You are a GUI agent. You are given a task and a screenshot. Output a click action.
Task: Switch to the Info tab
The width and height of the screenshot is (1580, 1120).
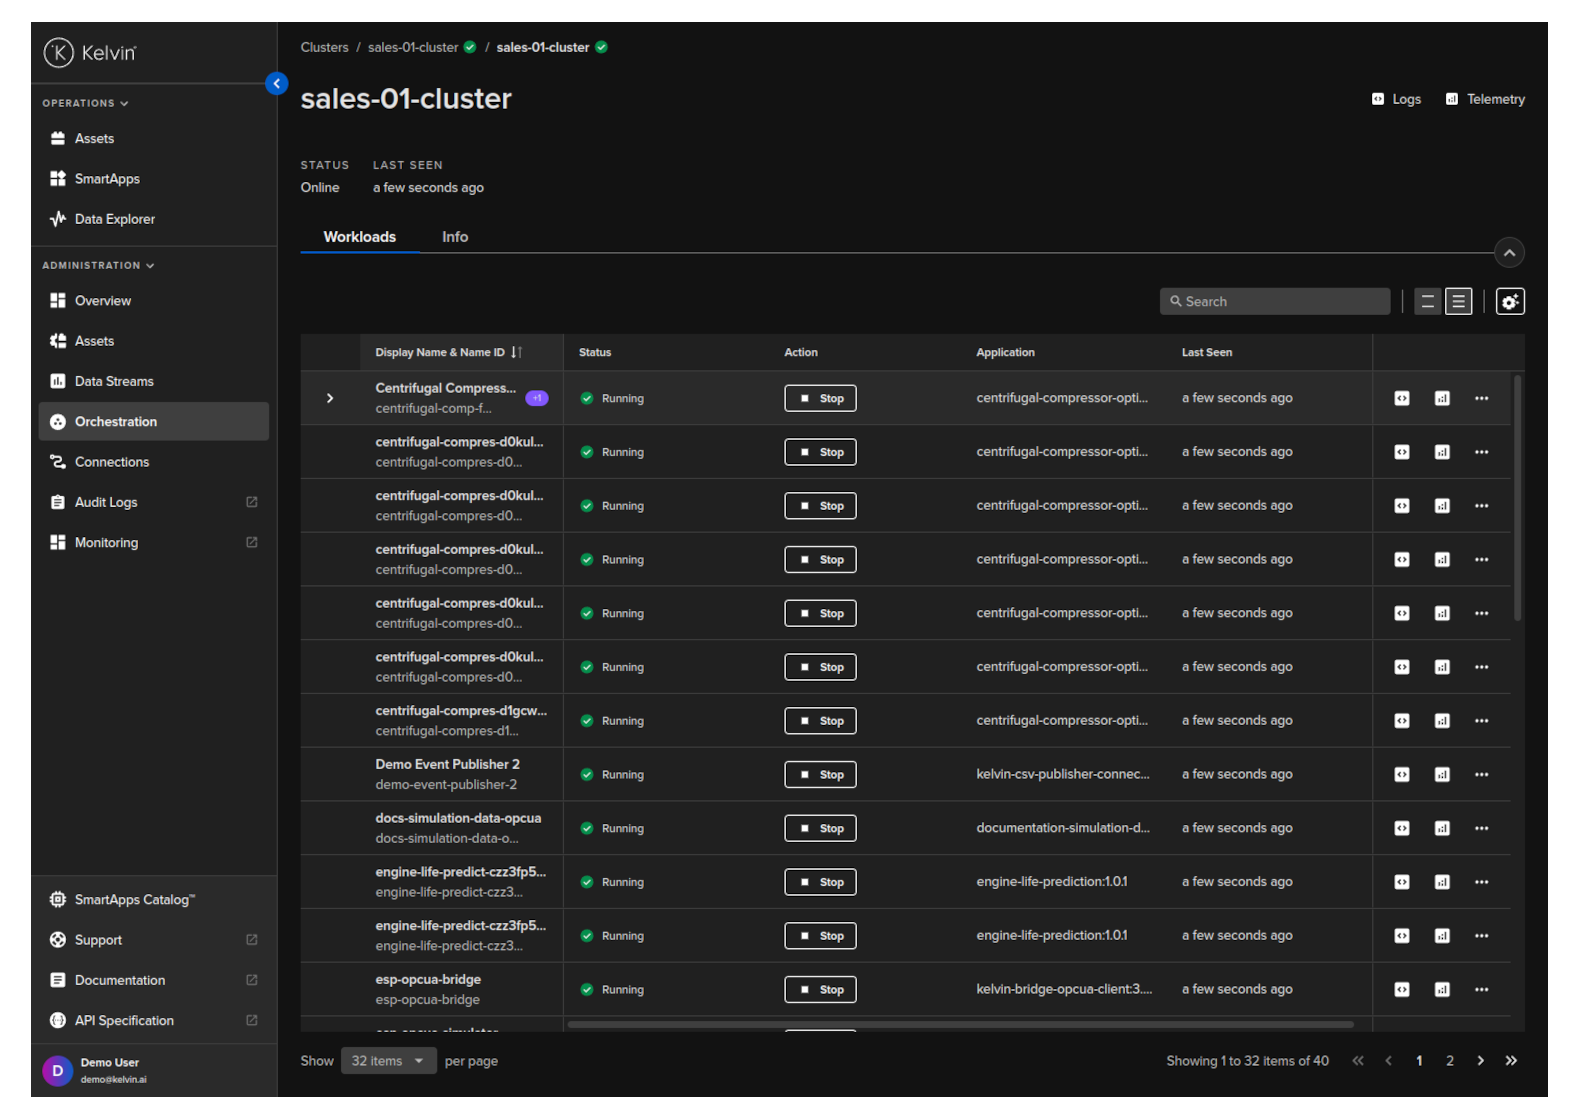click(454, 237)
